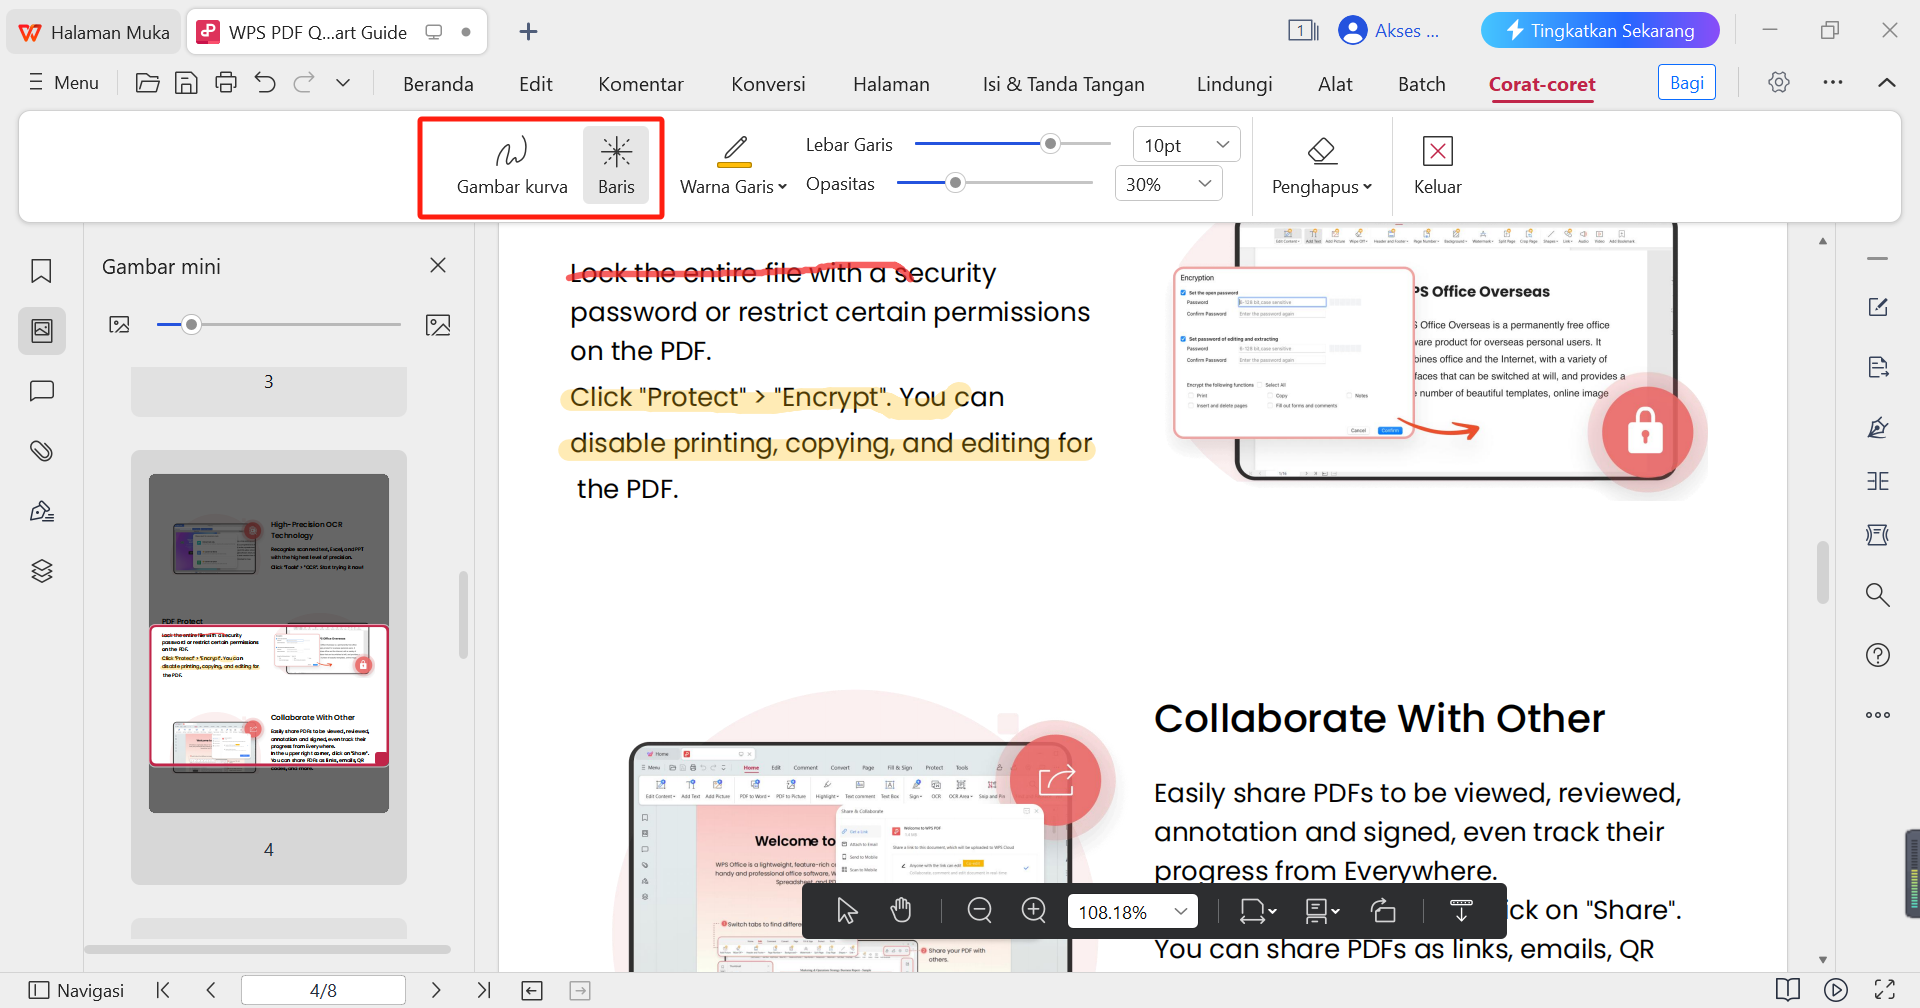
Task: Expand the 10pt font size dropdown
Action: [x=1185, y=144]
